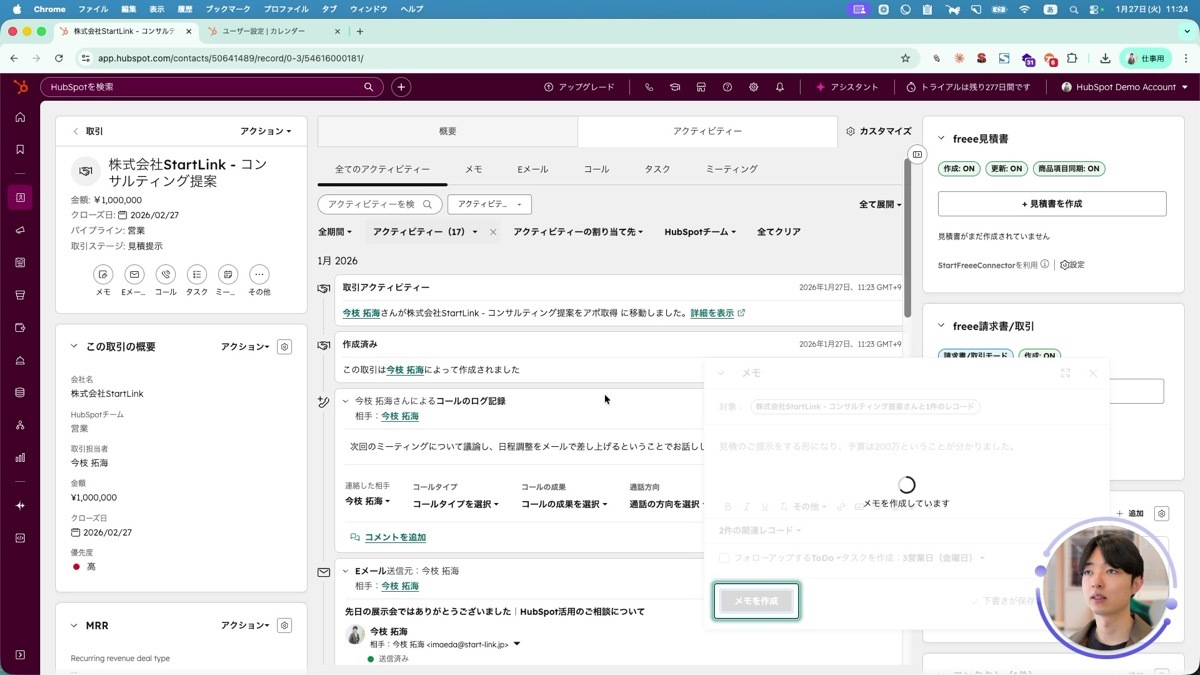
Task: Open the アクション dropdown above the deal title
Action: point(264,131)
